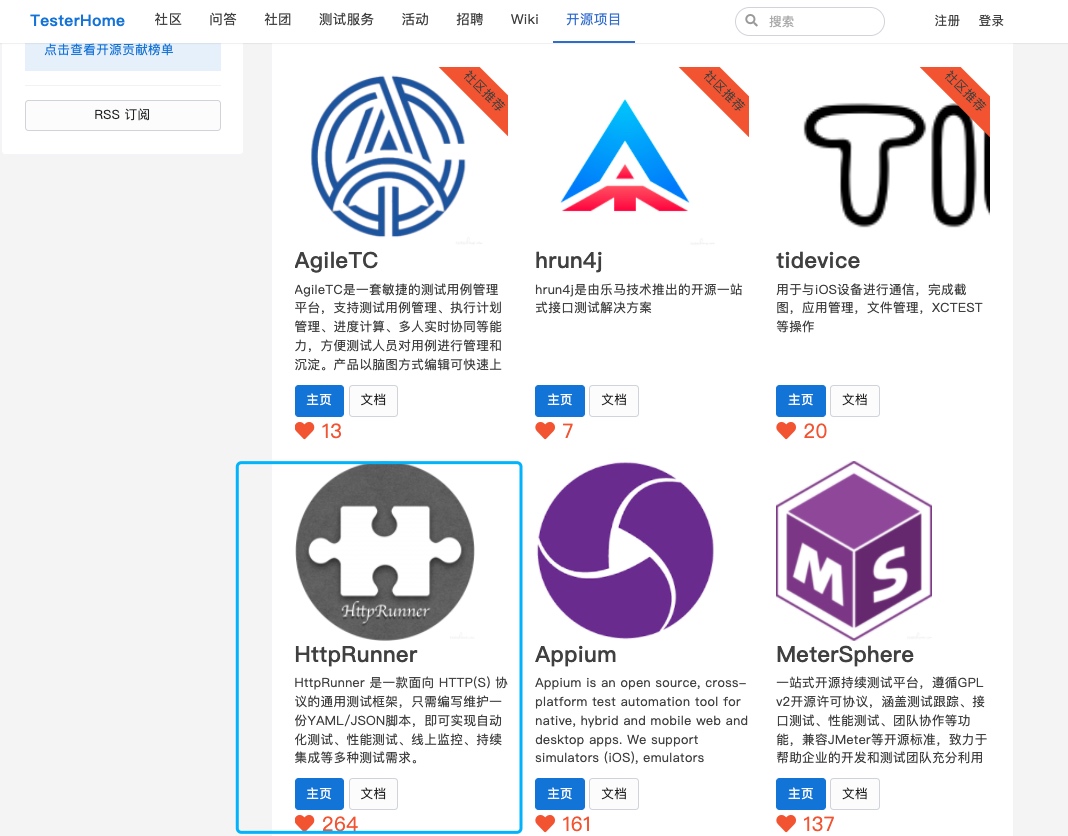
Task: Like HttpRunner via heart icon
Action: (x=304, y=824)
